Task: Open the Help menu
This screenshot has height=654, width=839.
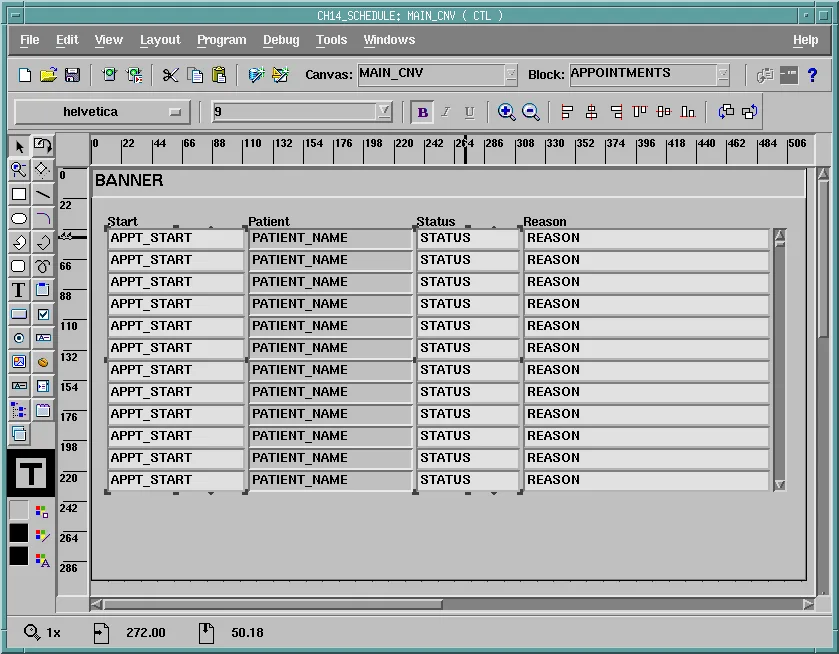Action: [x=805, y=40]
